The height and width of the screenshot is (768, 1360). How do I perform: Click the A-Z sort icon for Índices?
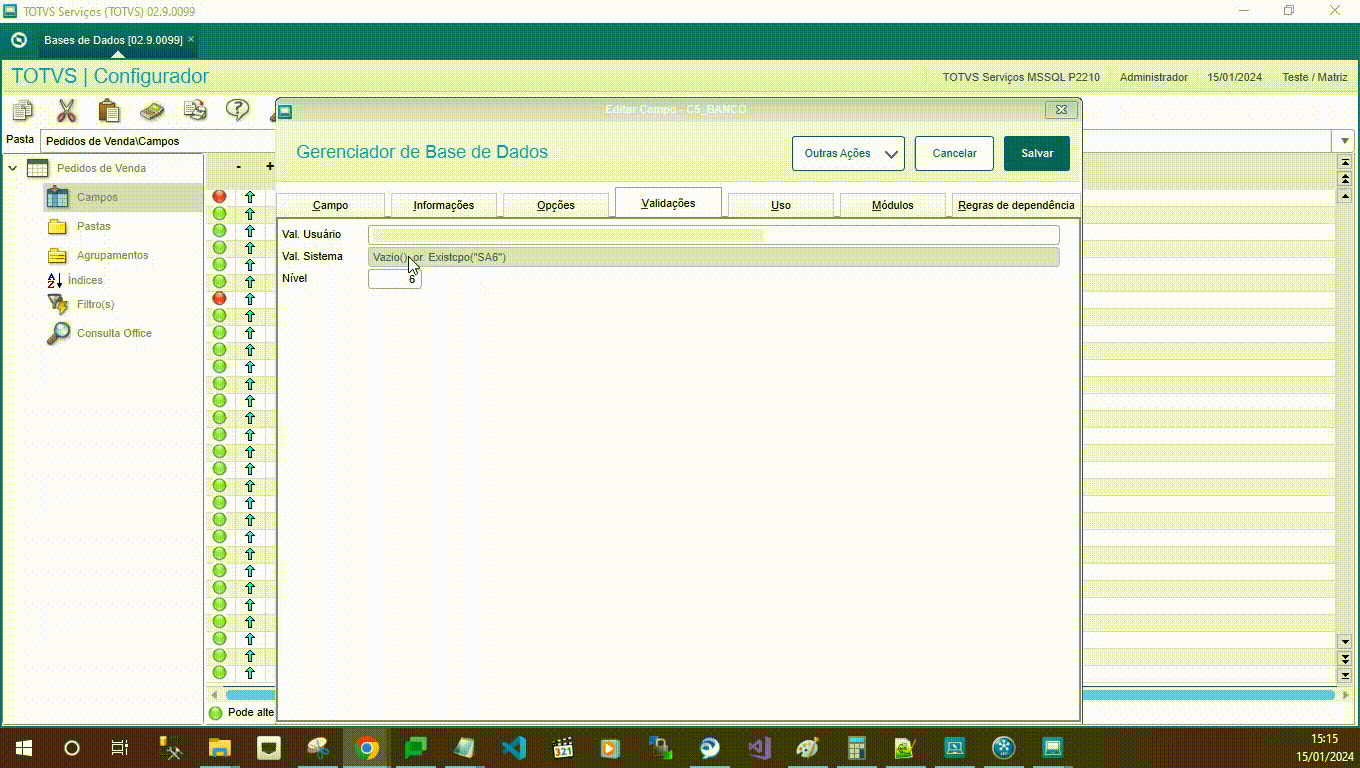tap(55, 280)
